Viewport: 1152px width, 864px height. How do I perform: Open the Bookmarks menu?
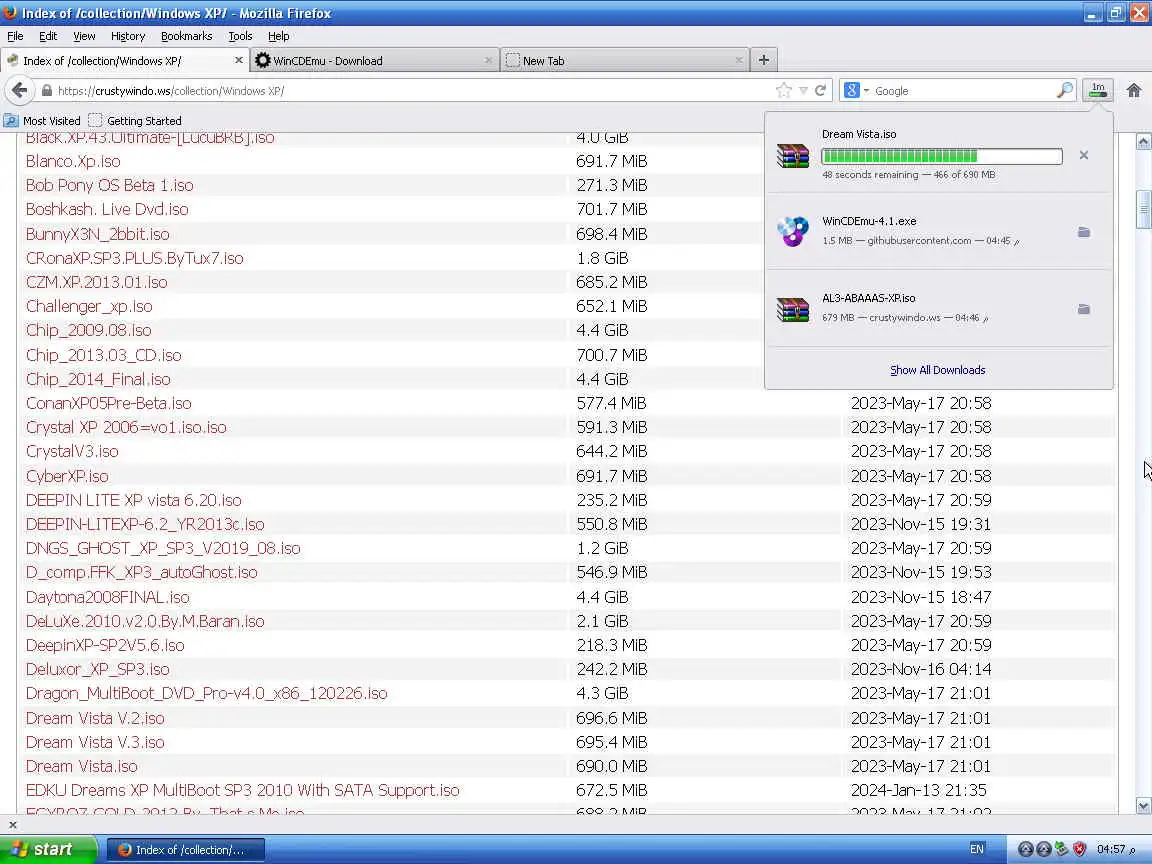point(186,36)
